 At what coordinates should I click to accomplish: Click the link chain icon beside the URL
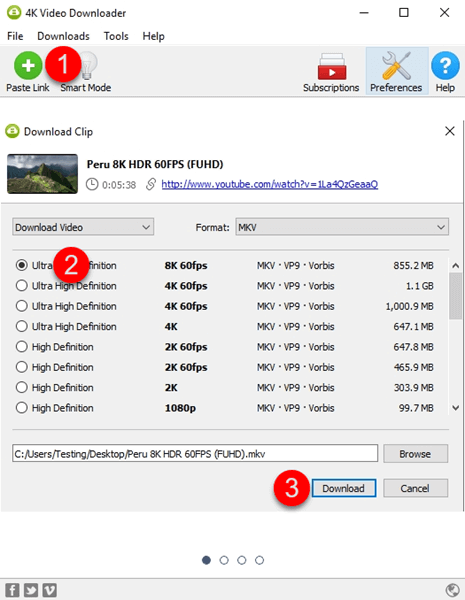pos(151,184)
